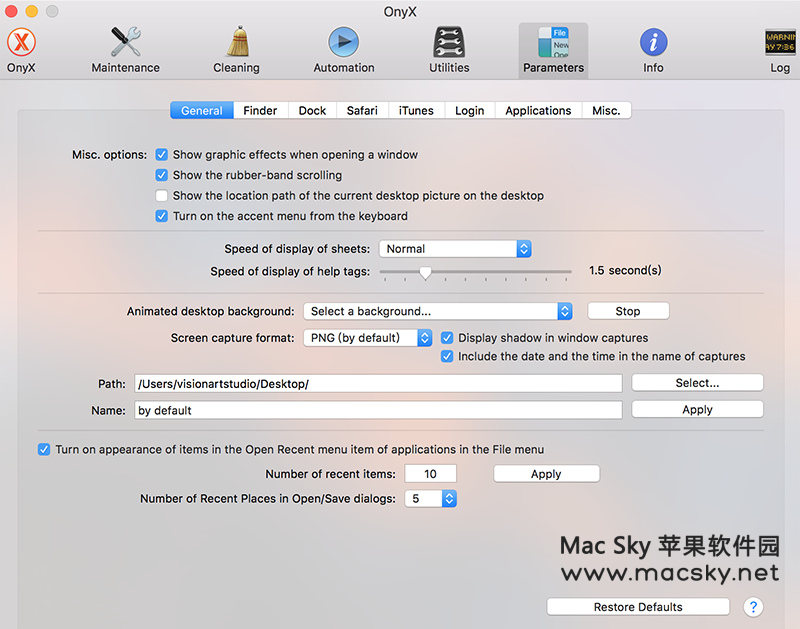Screen dimensions: 800x629
Task: Open the Automation play icon
Action: tap(343, 42)
